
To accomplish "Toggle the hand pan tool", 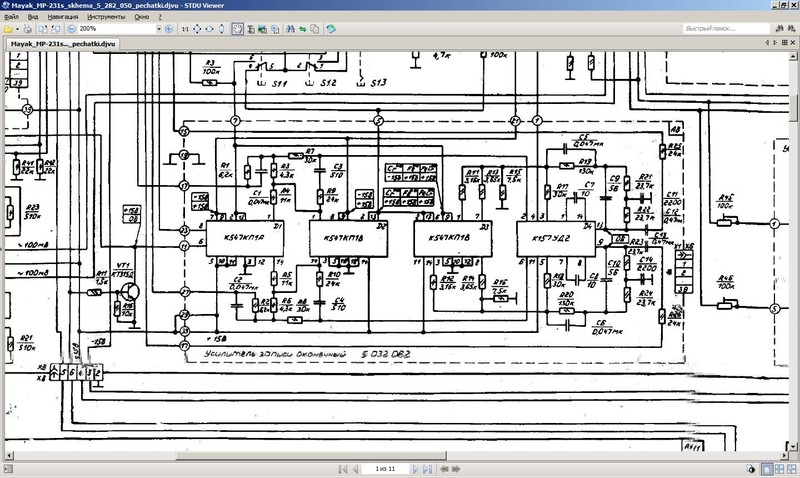I will coord(238,29).
